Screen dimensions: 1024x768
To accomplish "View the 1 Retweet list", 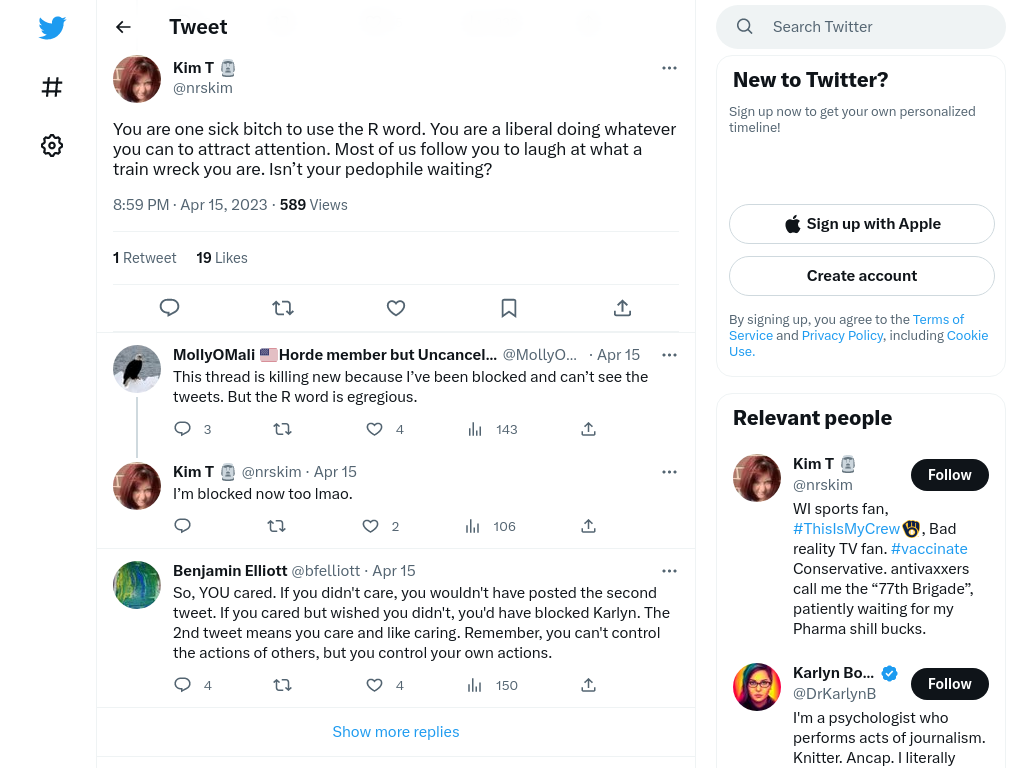I will [144, 258].
